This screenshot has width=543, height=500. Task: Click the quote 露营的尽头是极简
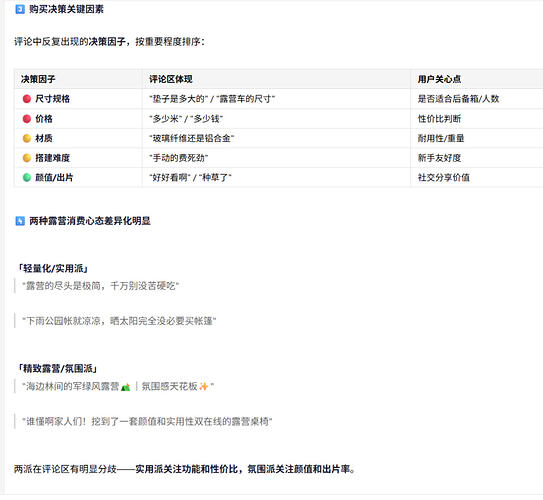(100, 286)
